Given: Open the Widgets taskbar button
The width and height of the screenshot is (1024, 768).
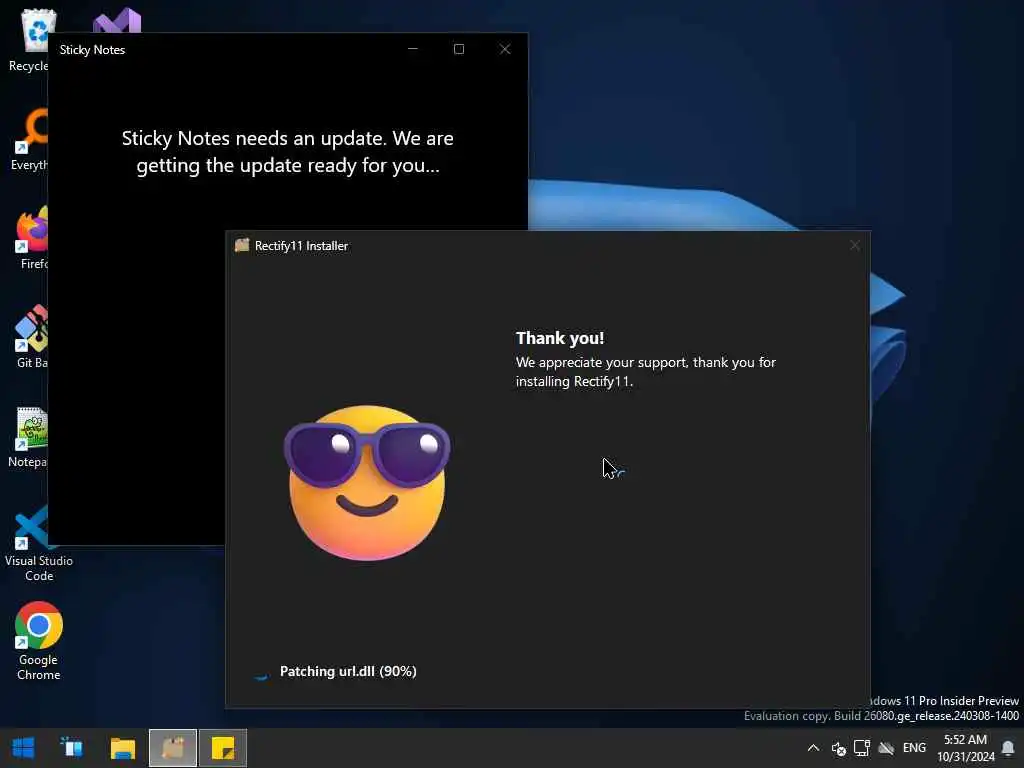Looking at the screenshot, I should tap(72, 748).
